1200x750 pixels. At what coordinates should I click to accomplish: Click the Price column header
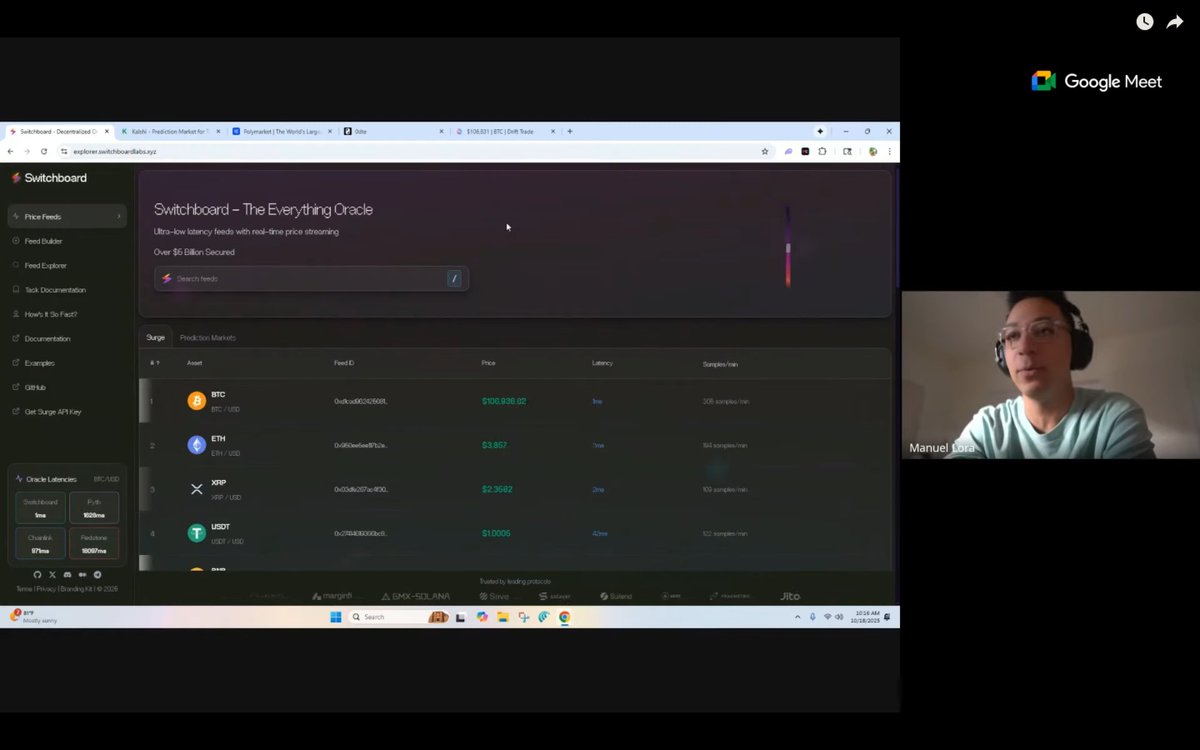tap(488, 363)
